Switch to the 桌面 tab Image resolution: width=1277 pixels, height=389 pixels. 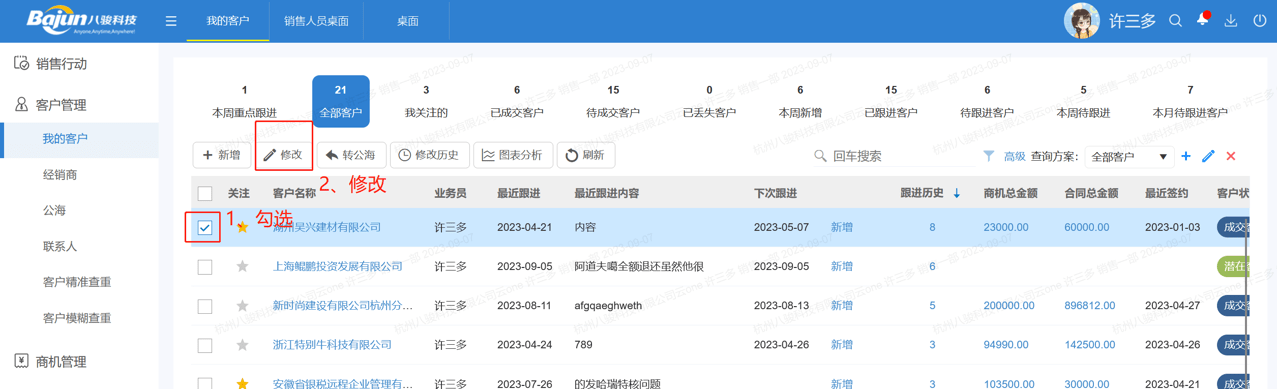pos(407,21)
